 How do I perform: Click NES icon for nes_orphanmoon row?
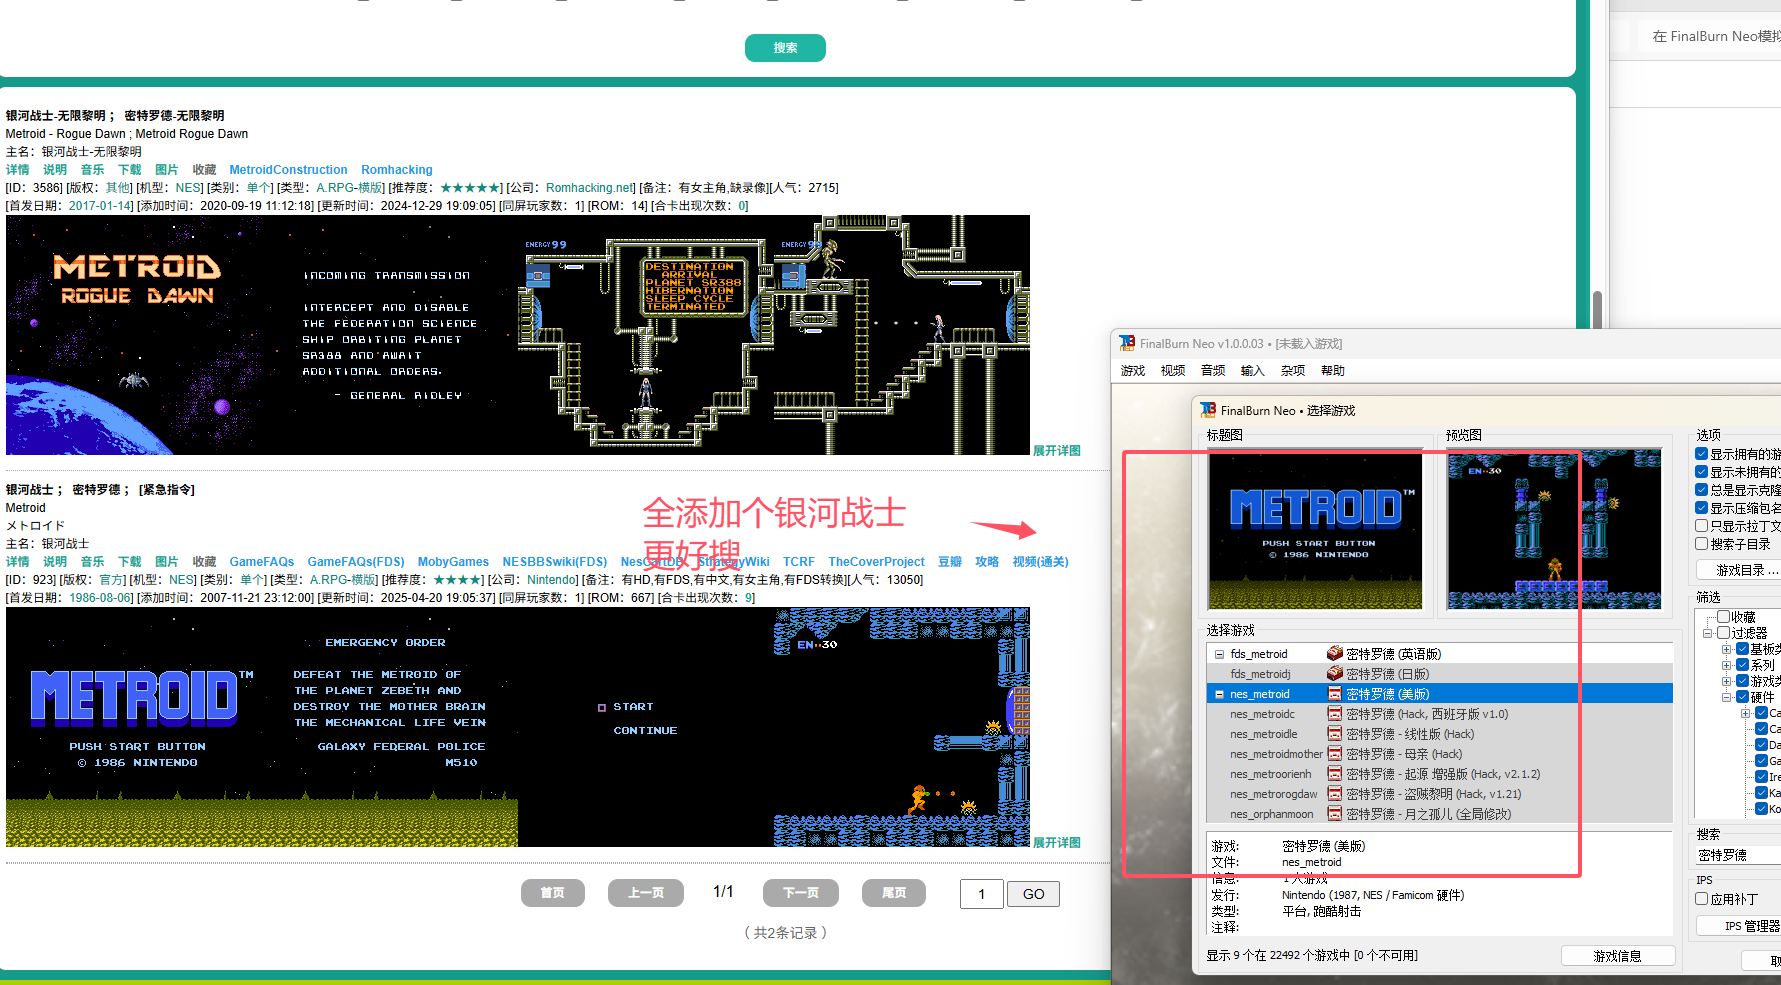1334,814
